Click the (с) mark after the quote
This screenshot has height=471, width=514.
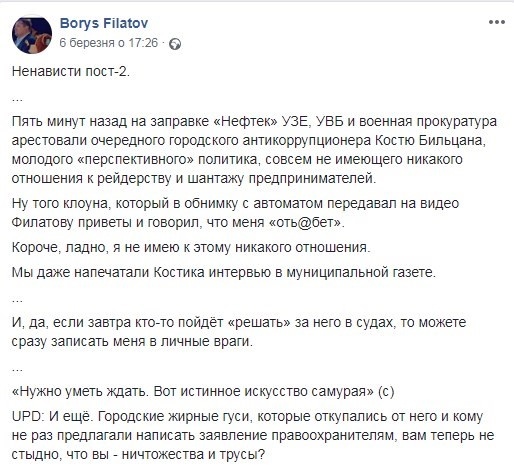[386, 391]
